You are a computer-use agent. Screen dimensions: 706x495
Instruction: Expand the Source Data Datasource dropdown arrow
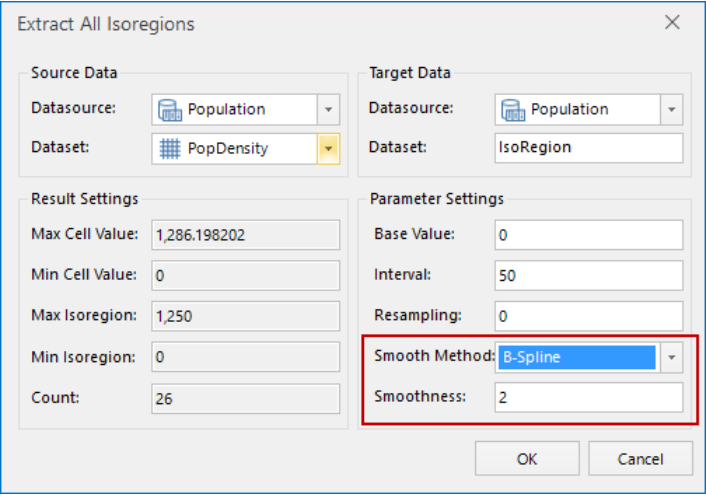tap(330, 109)
